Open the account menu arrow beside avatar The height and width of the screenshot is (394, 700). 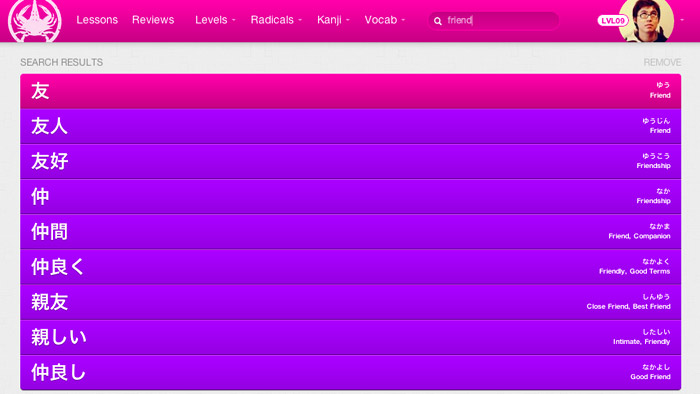click(x=682, y=20)
